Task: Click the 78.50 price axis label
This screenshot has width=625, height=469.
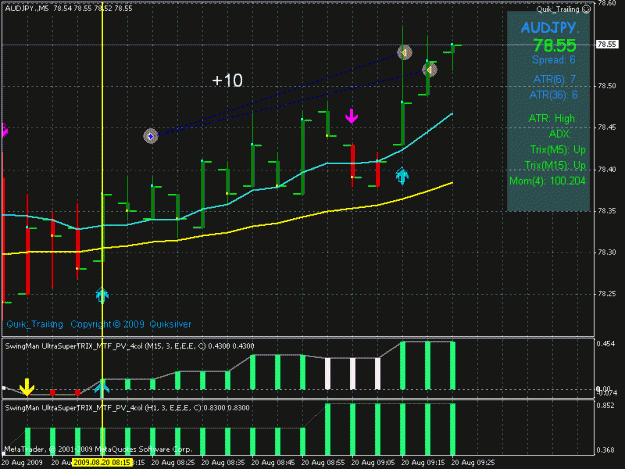Action: 607,86
